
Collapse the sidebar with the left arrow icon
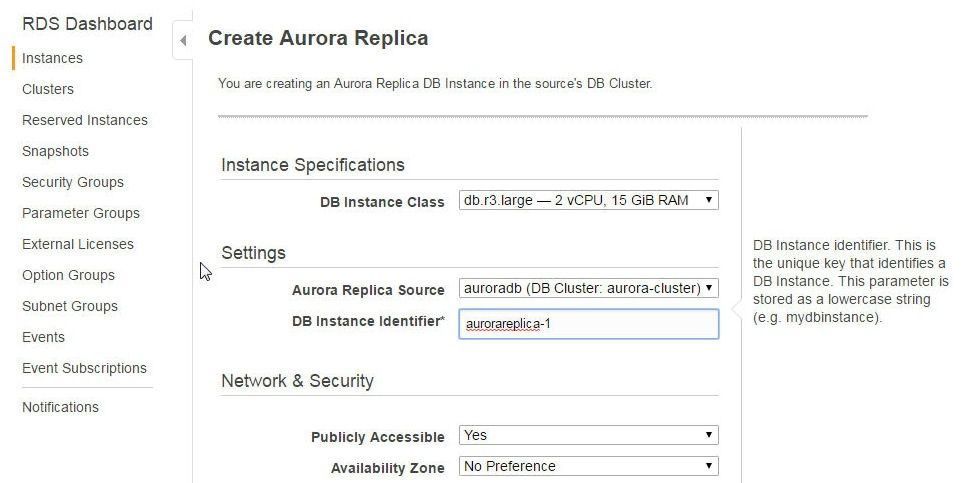183,41
